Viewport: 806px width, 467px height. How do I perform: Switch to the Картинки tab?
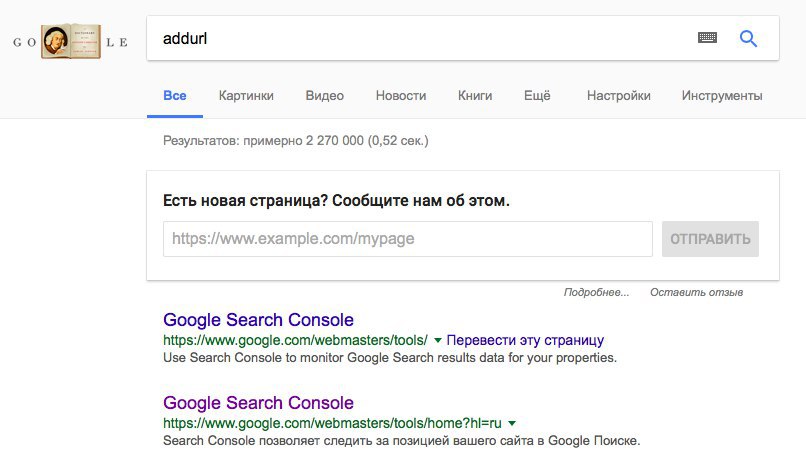[246, 96]
